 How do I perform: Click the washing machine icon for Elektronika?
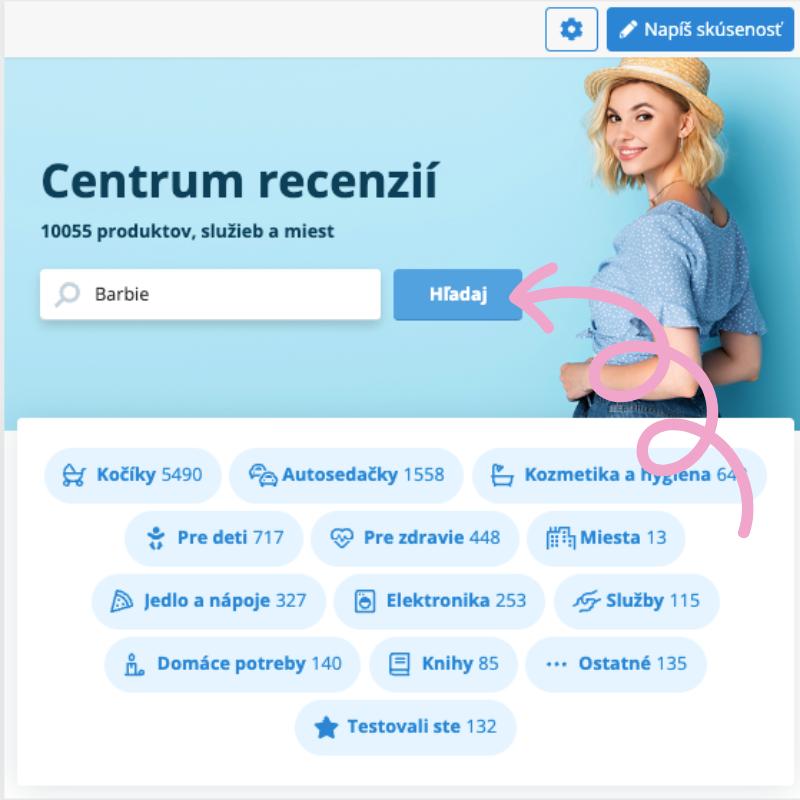365,601
